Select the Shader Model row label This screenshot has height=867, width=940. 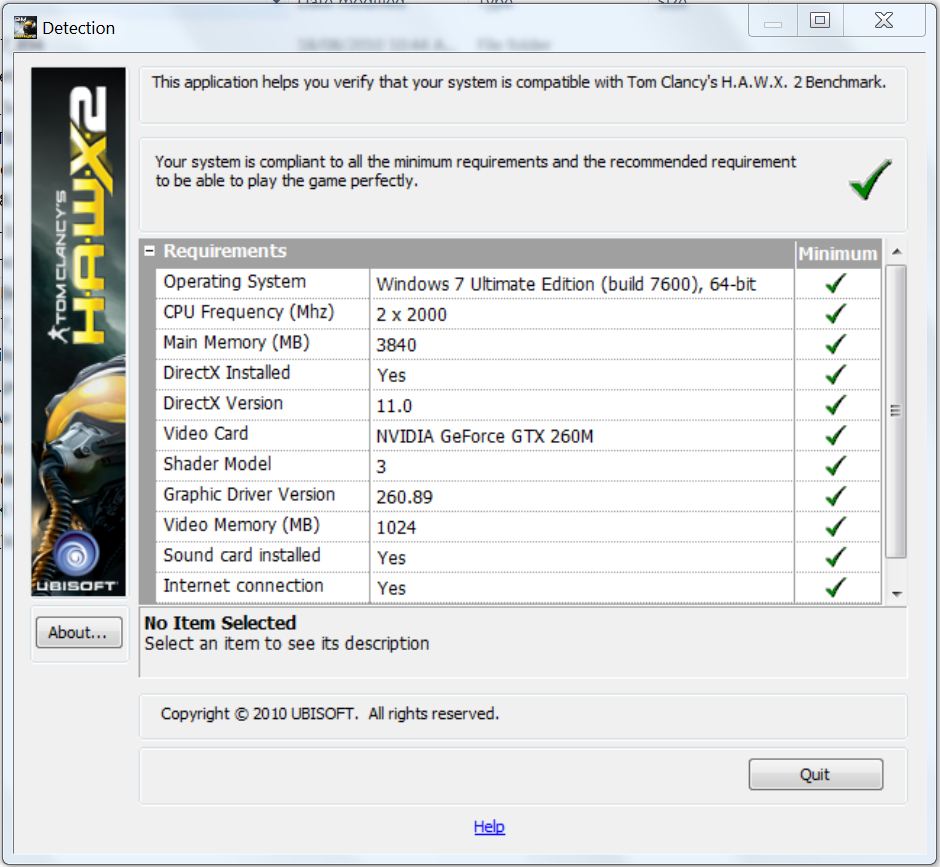tap(217, 464)
